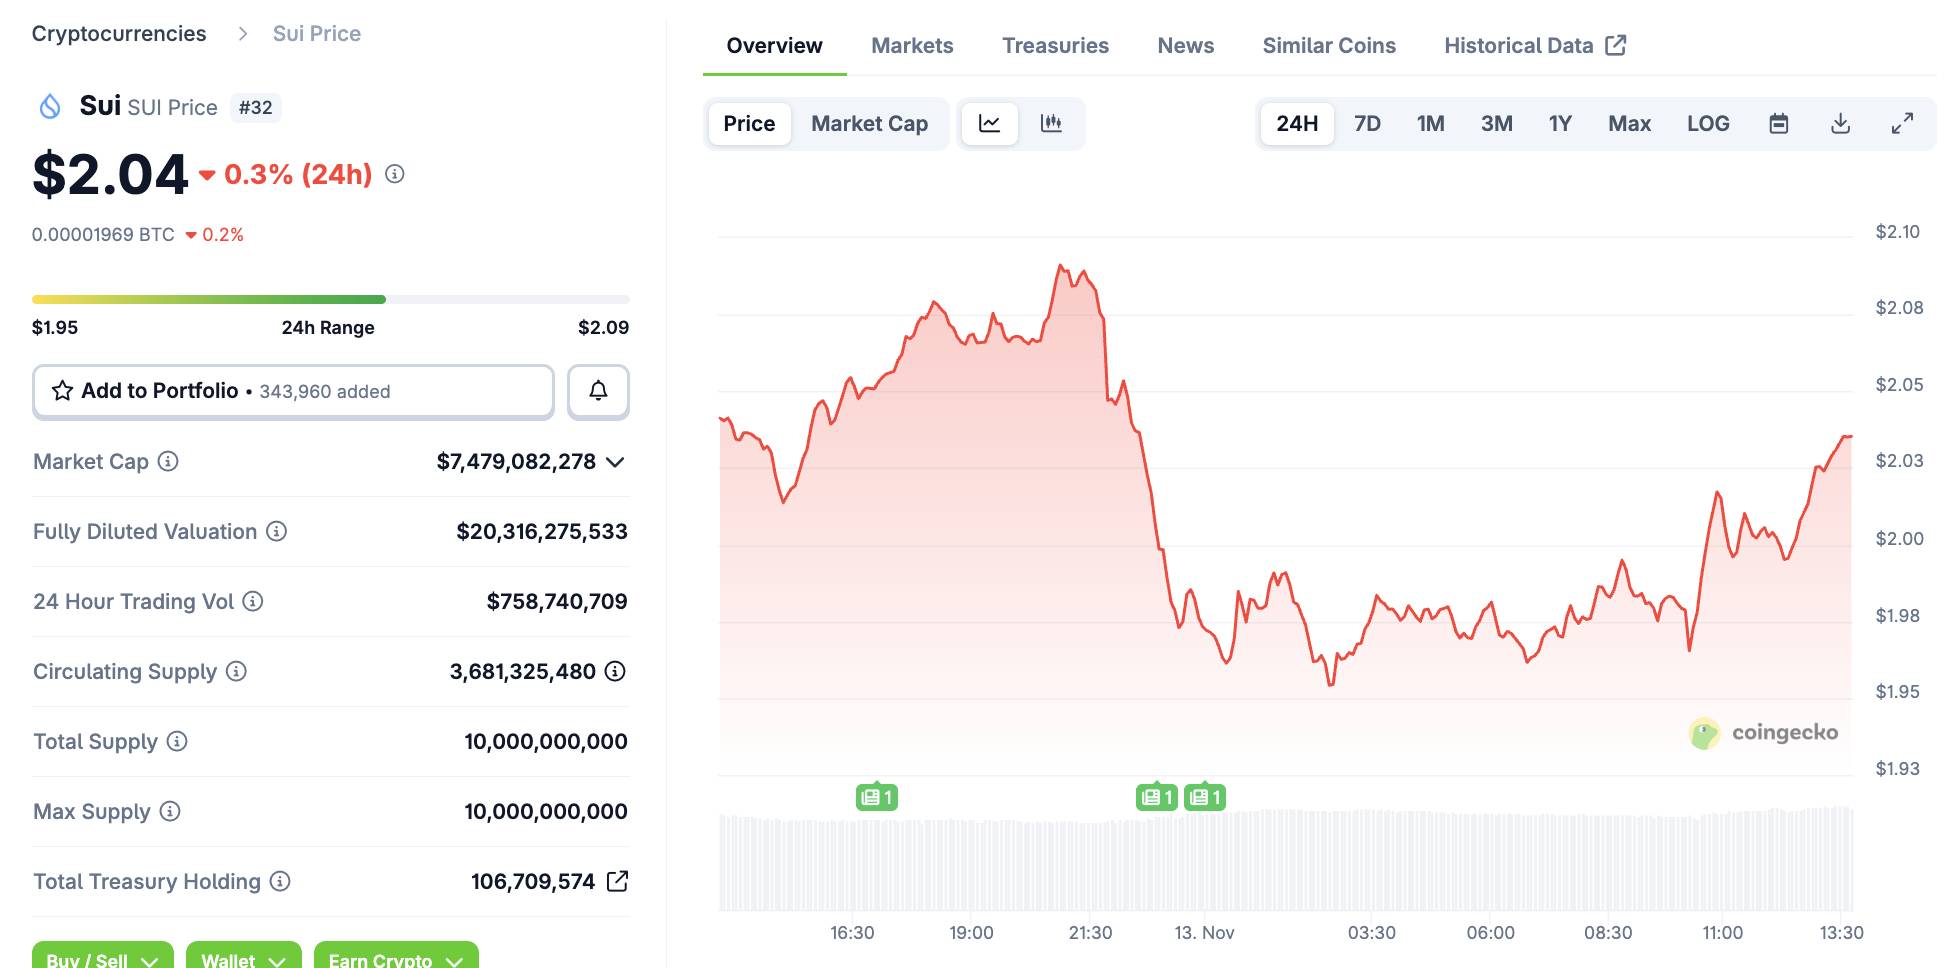Switch chart to Market Cap mode
Viewport: 1946px width, 968px height.
(x=868, y=123)
